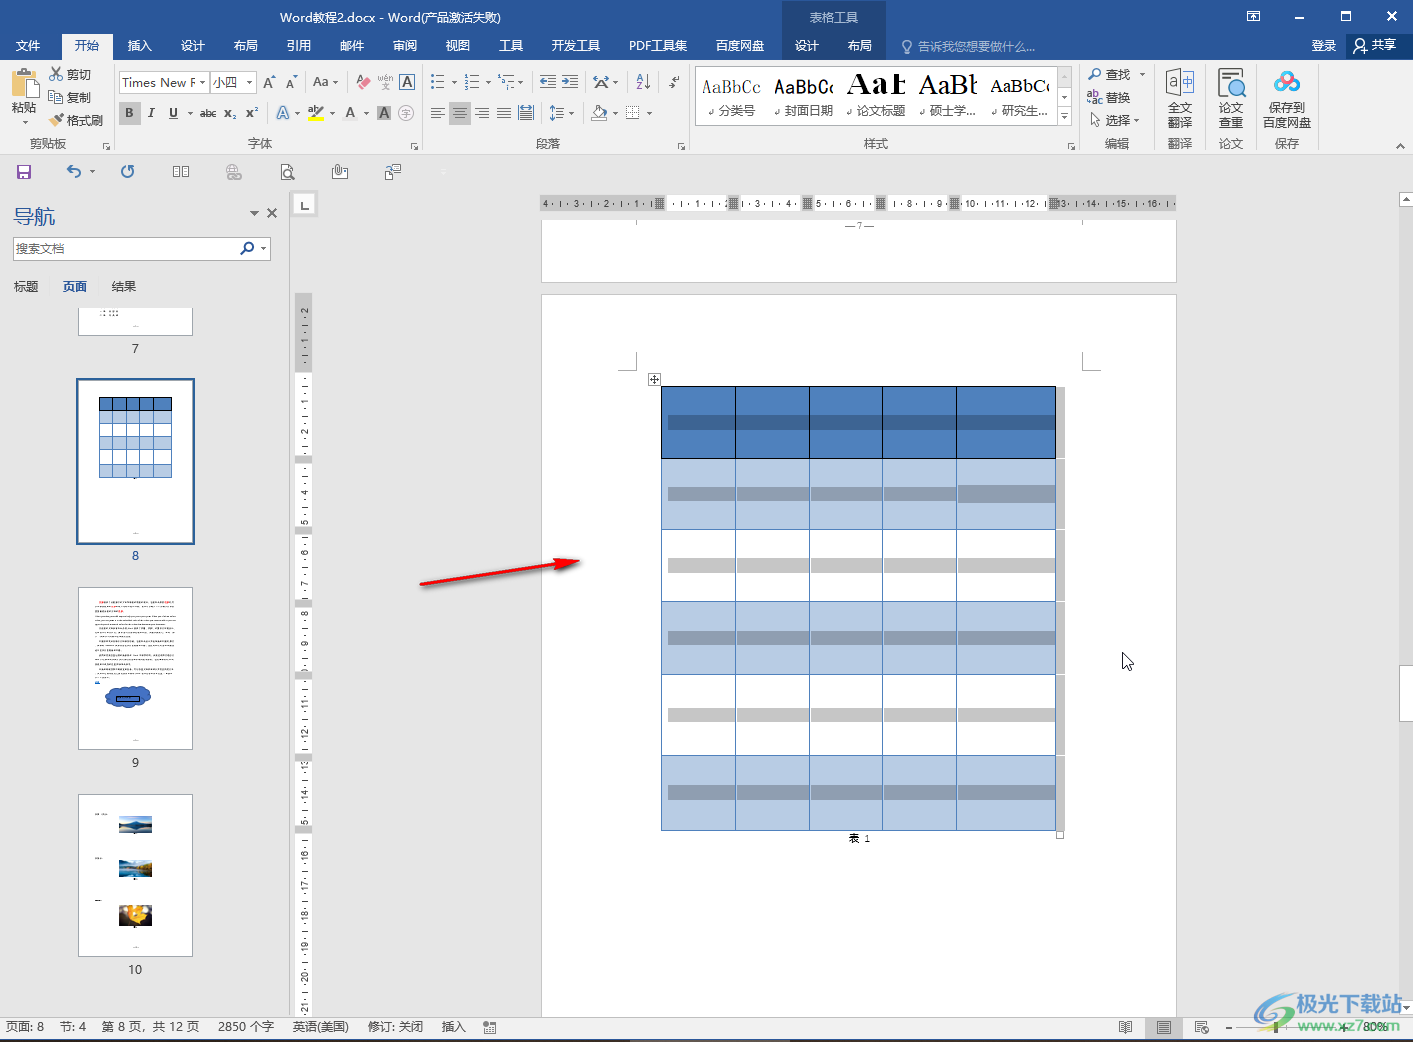The width and height of the screenshot is (1413, 1042).
Task: Toggle strikethrough formatting
Action: [x=208, y=113]
